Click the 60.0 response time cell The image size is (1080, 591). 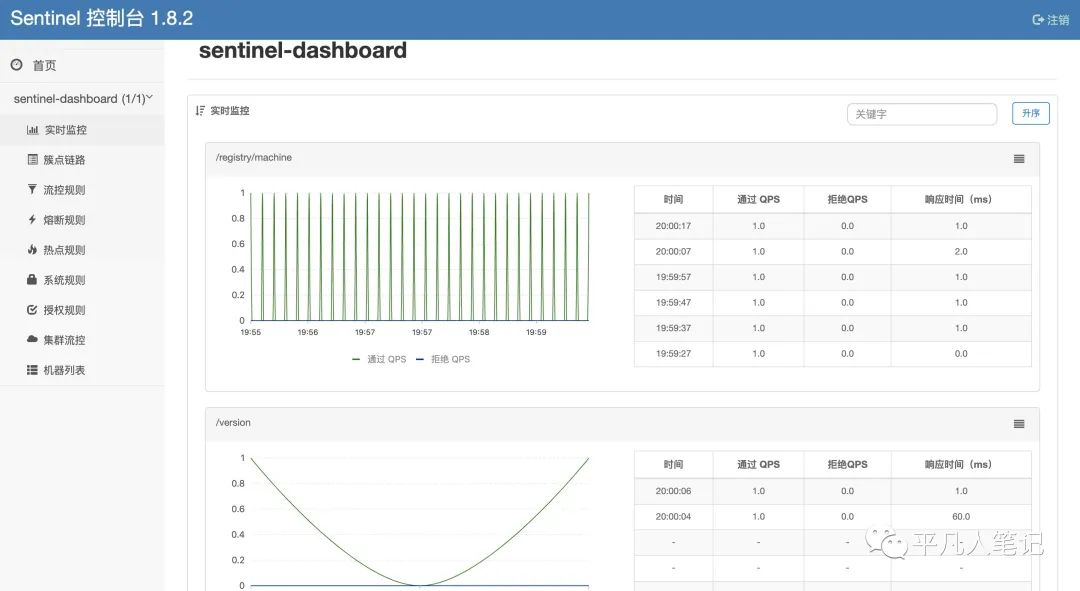tap(961, 517)
